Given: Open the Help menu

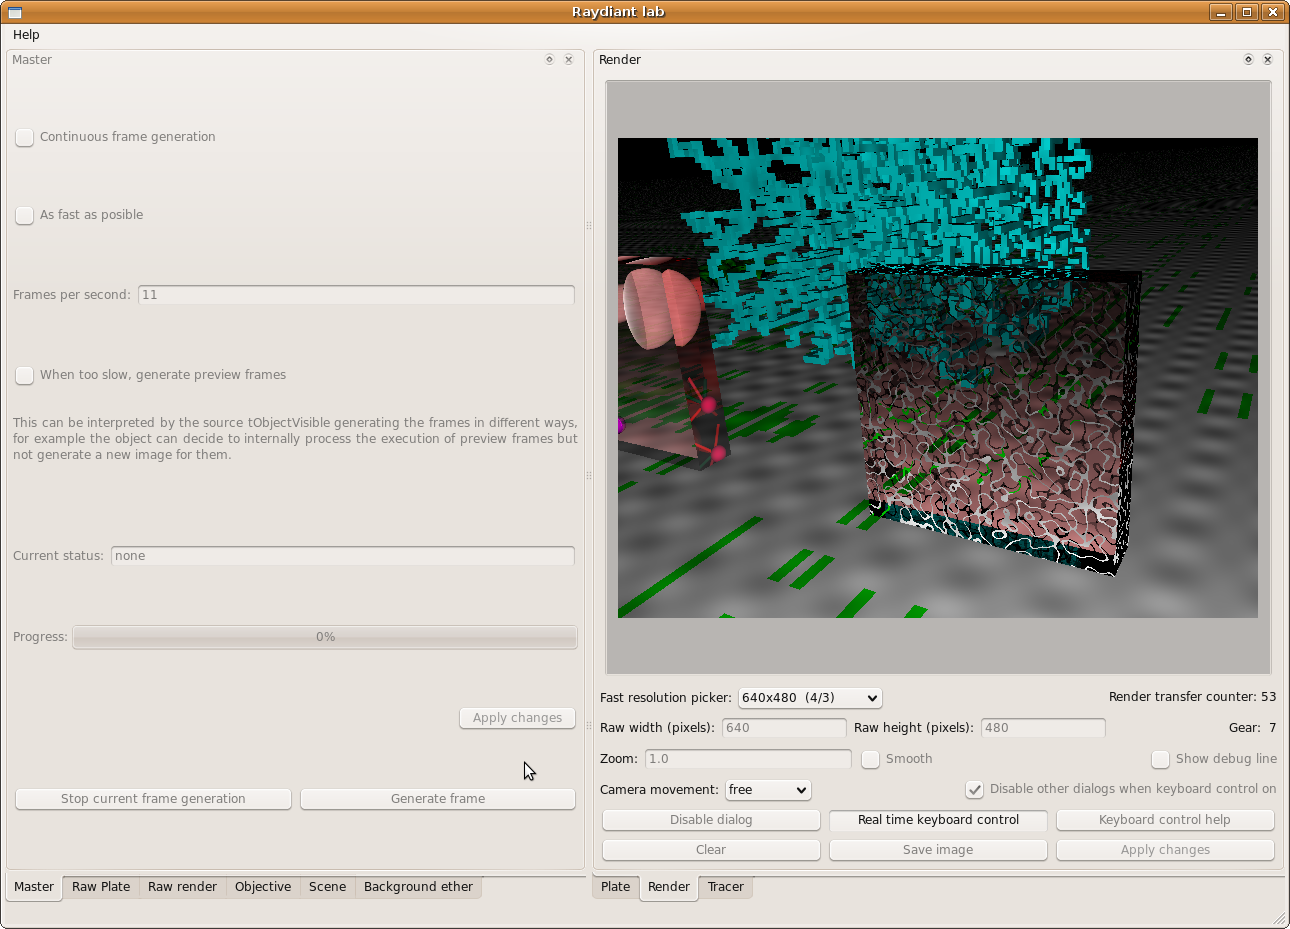Looking at the screenshot, I should (26, 35).
